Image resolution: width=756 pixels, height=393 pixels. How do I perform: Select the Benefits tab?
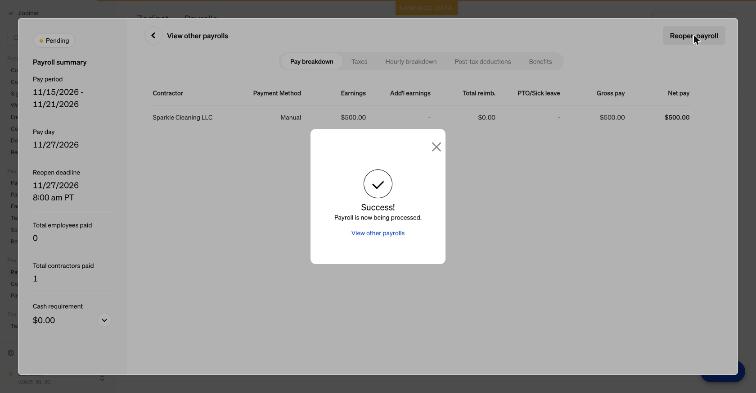[540, 62]
